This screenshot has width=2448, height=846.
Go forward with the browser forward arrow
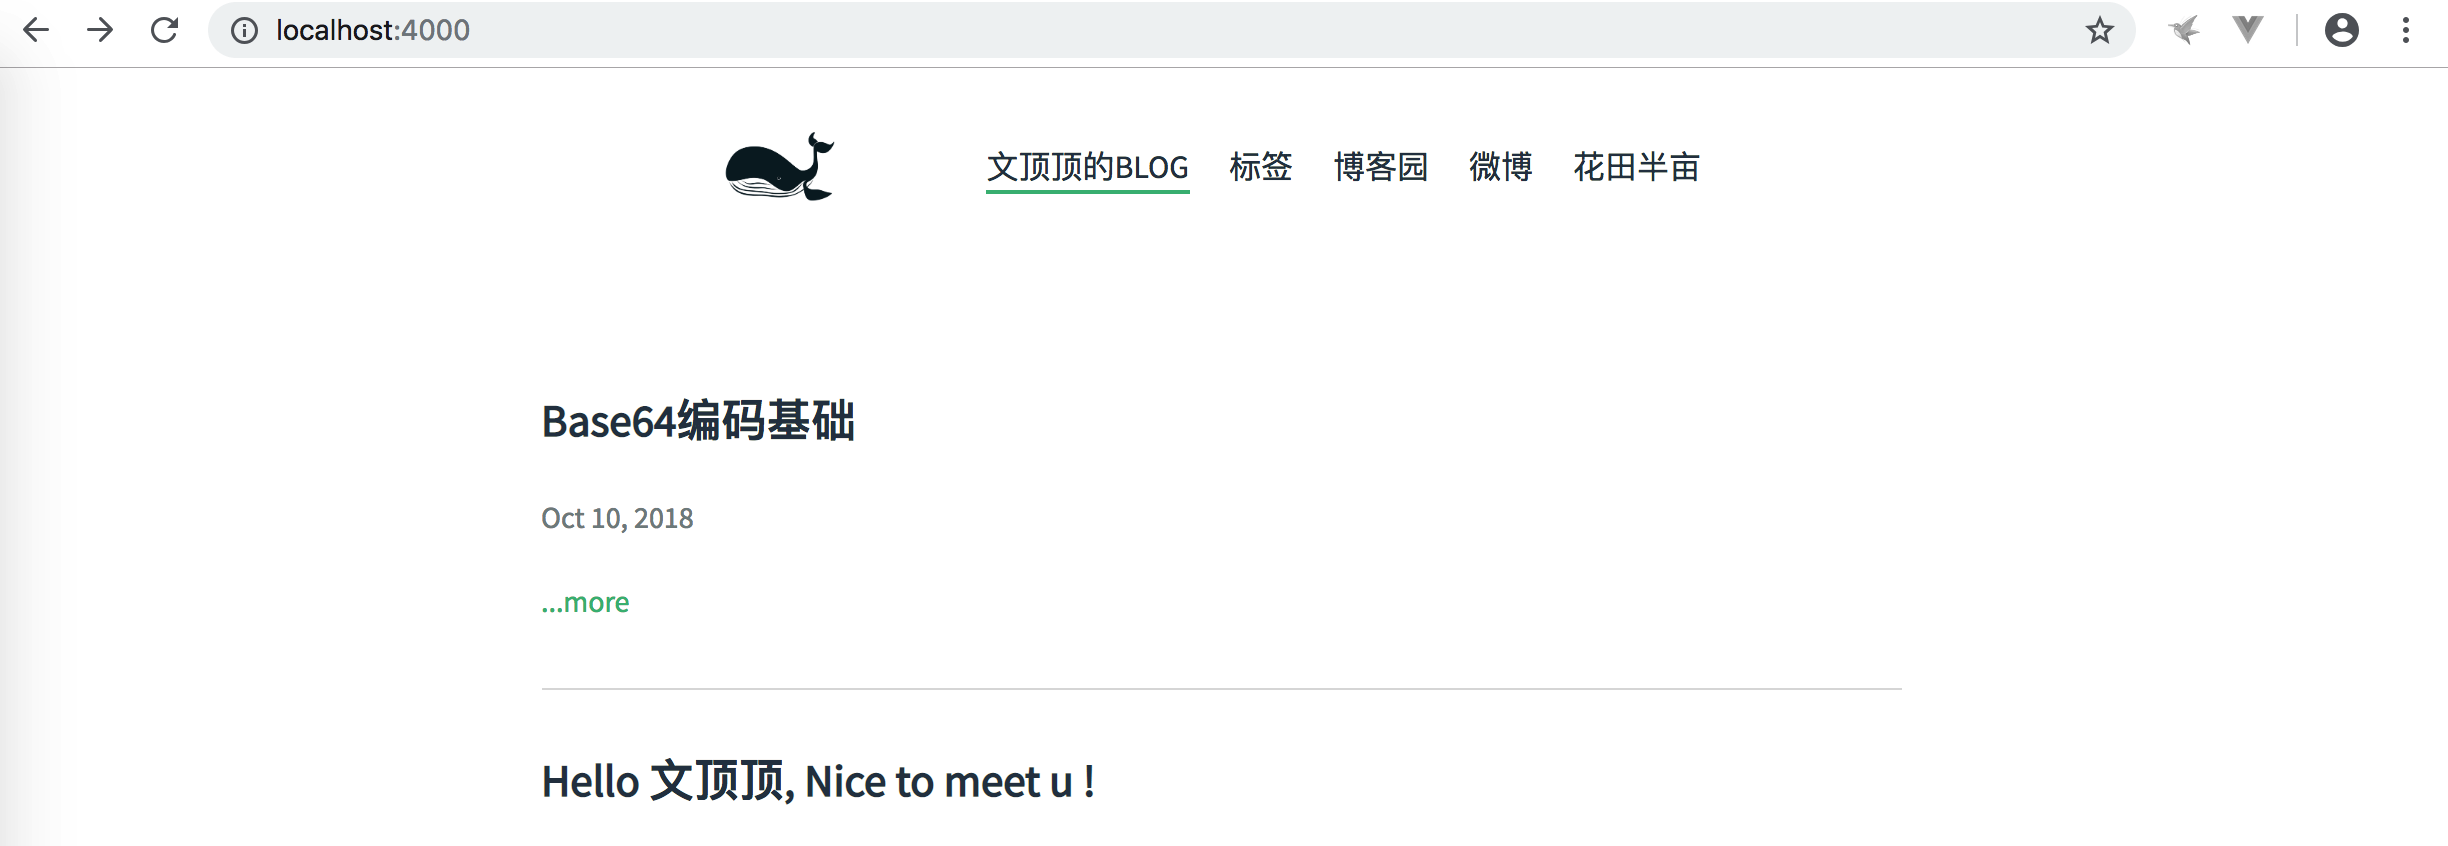pyautogui.click(x=100, y=30)
